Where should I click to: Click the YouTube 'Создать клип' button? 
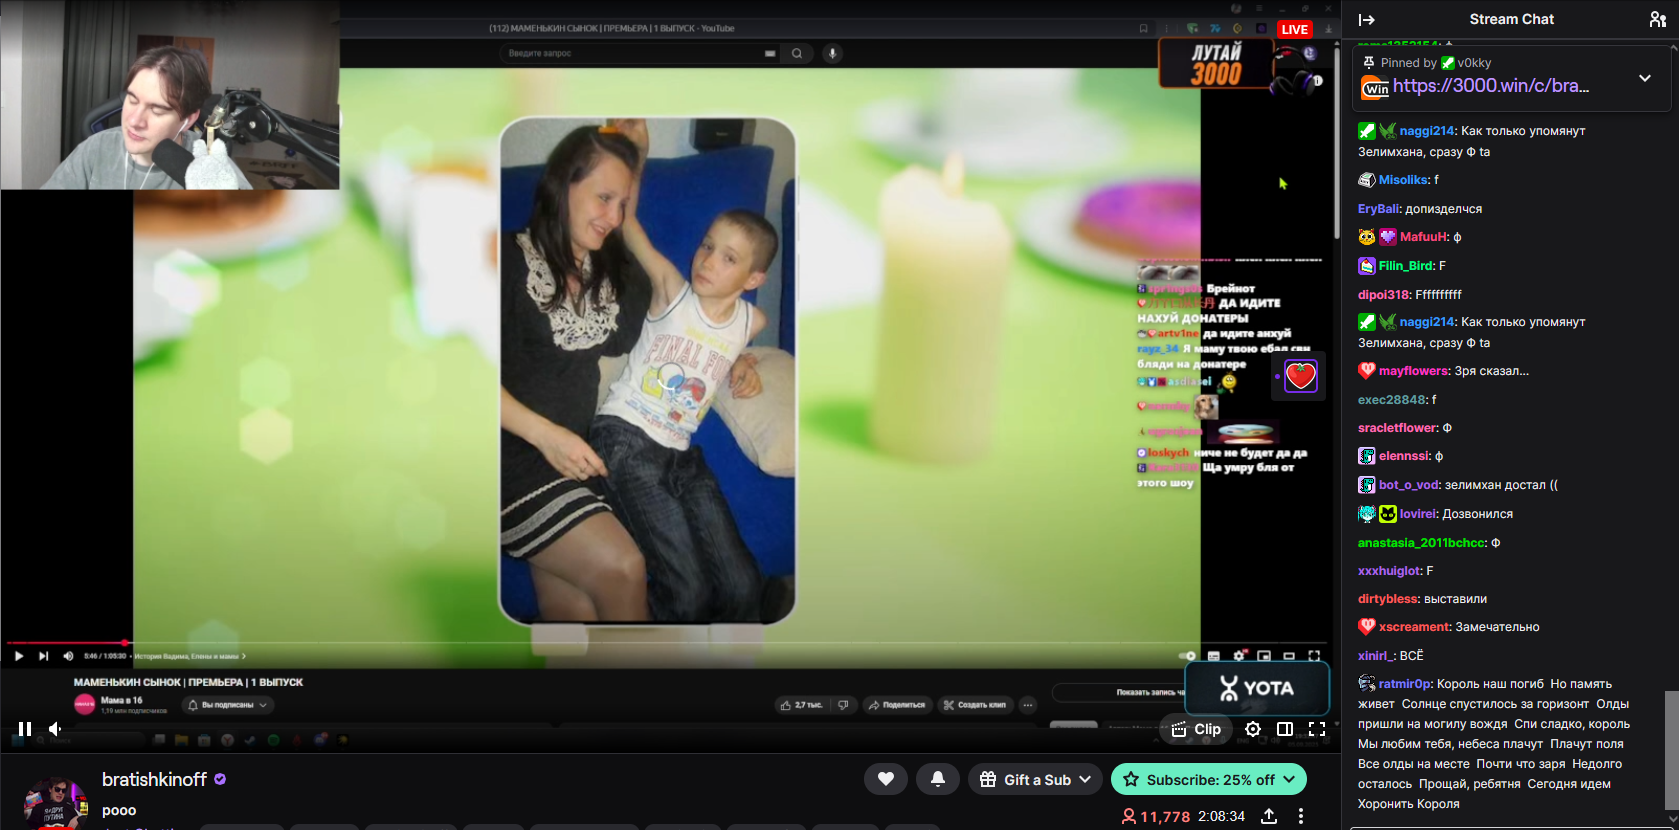(x=975, y=705)
